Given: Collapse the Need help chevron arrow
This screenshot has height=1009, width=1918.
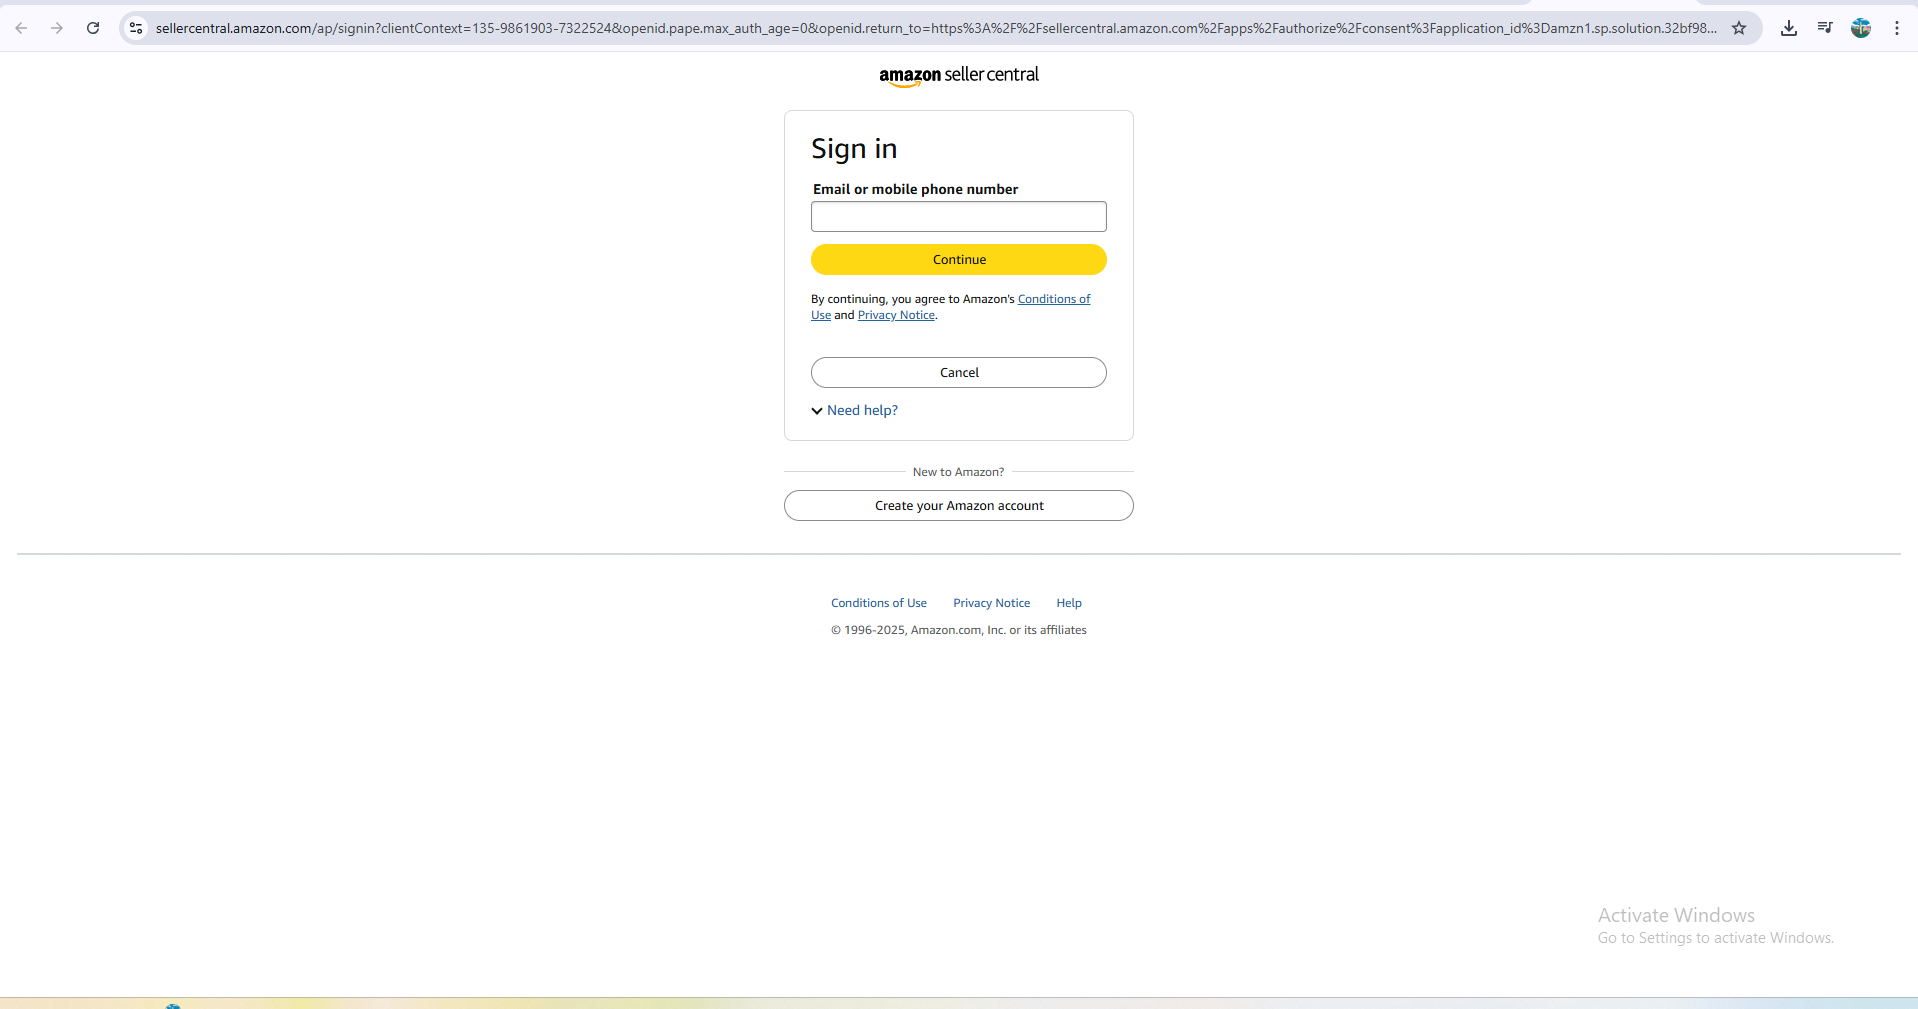Looking at the screenshot, I should click(x=817, y=410).
